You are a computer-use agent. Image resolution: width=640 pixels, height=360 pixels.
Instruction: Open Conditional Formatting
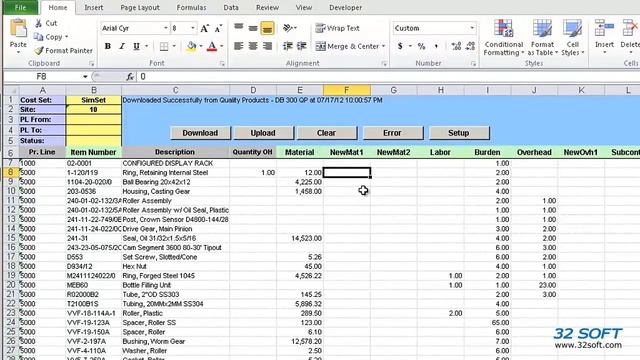[504, 38]
